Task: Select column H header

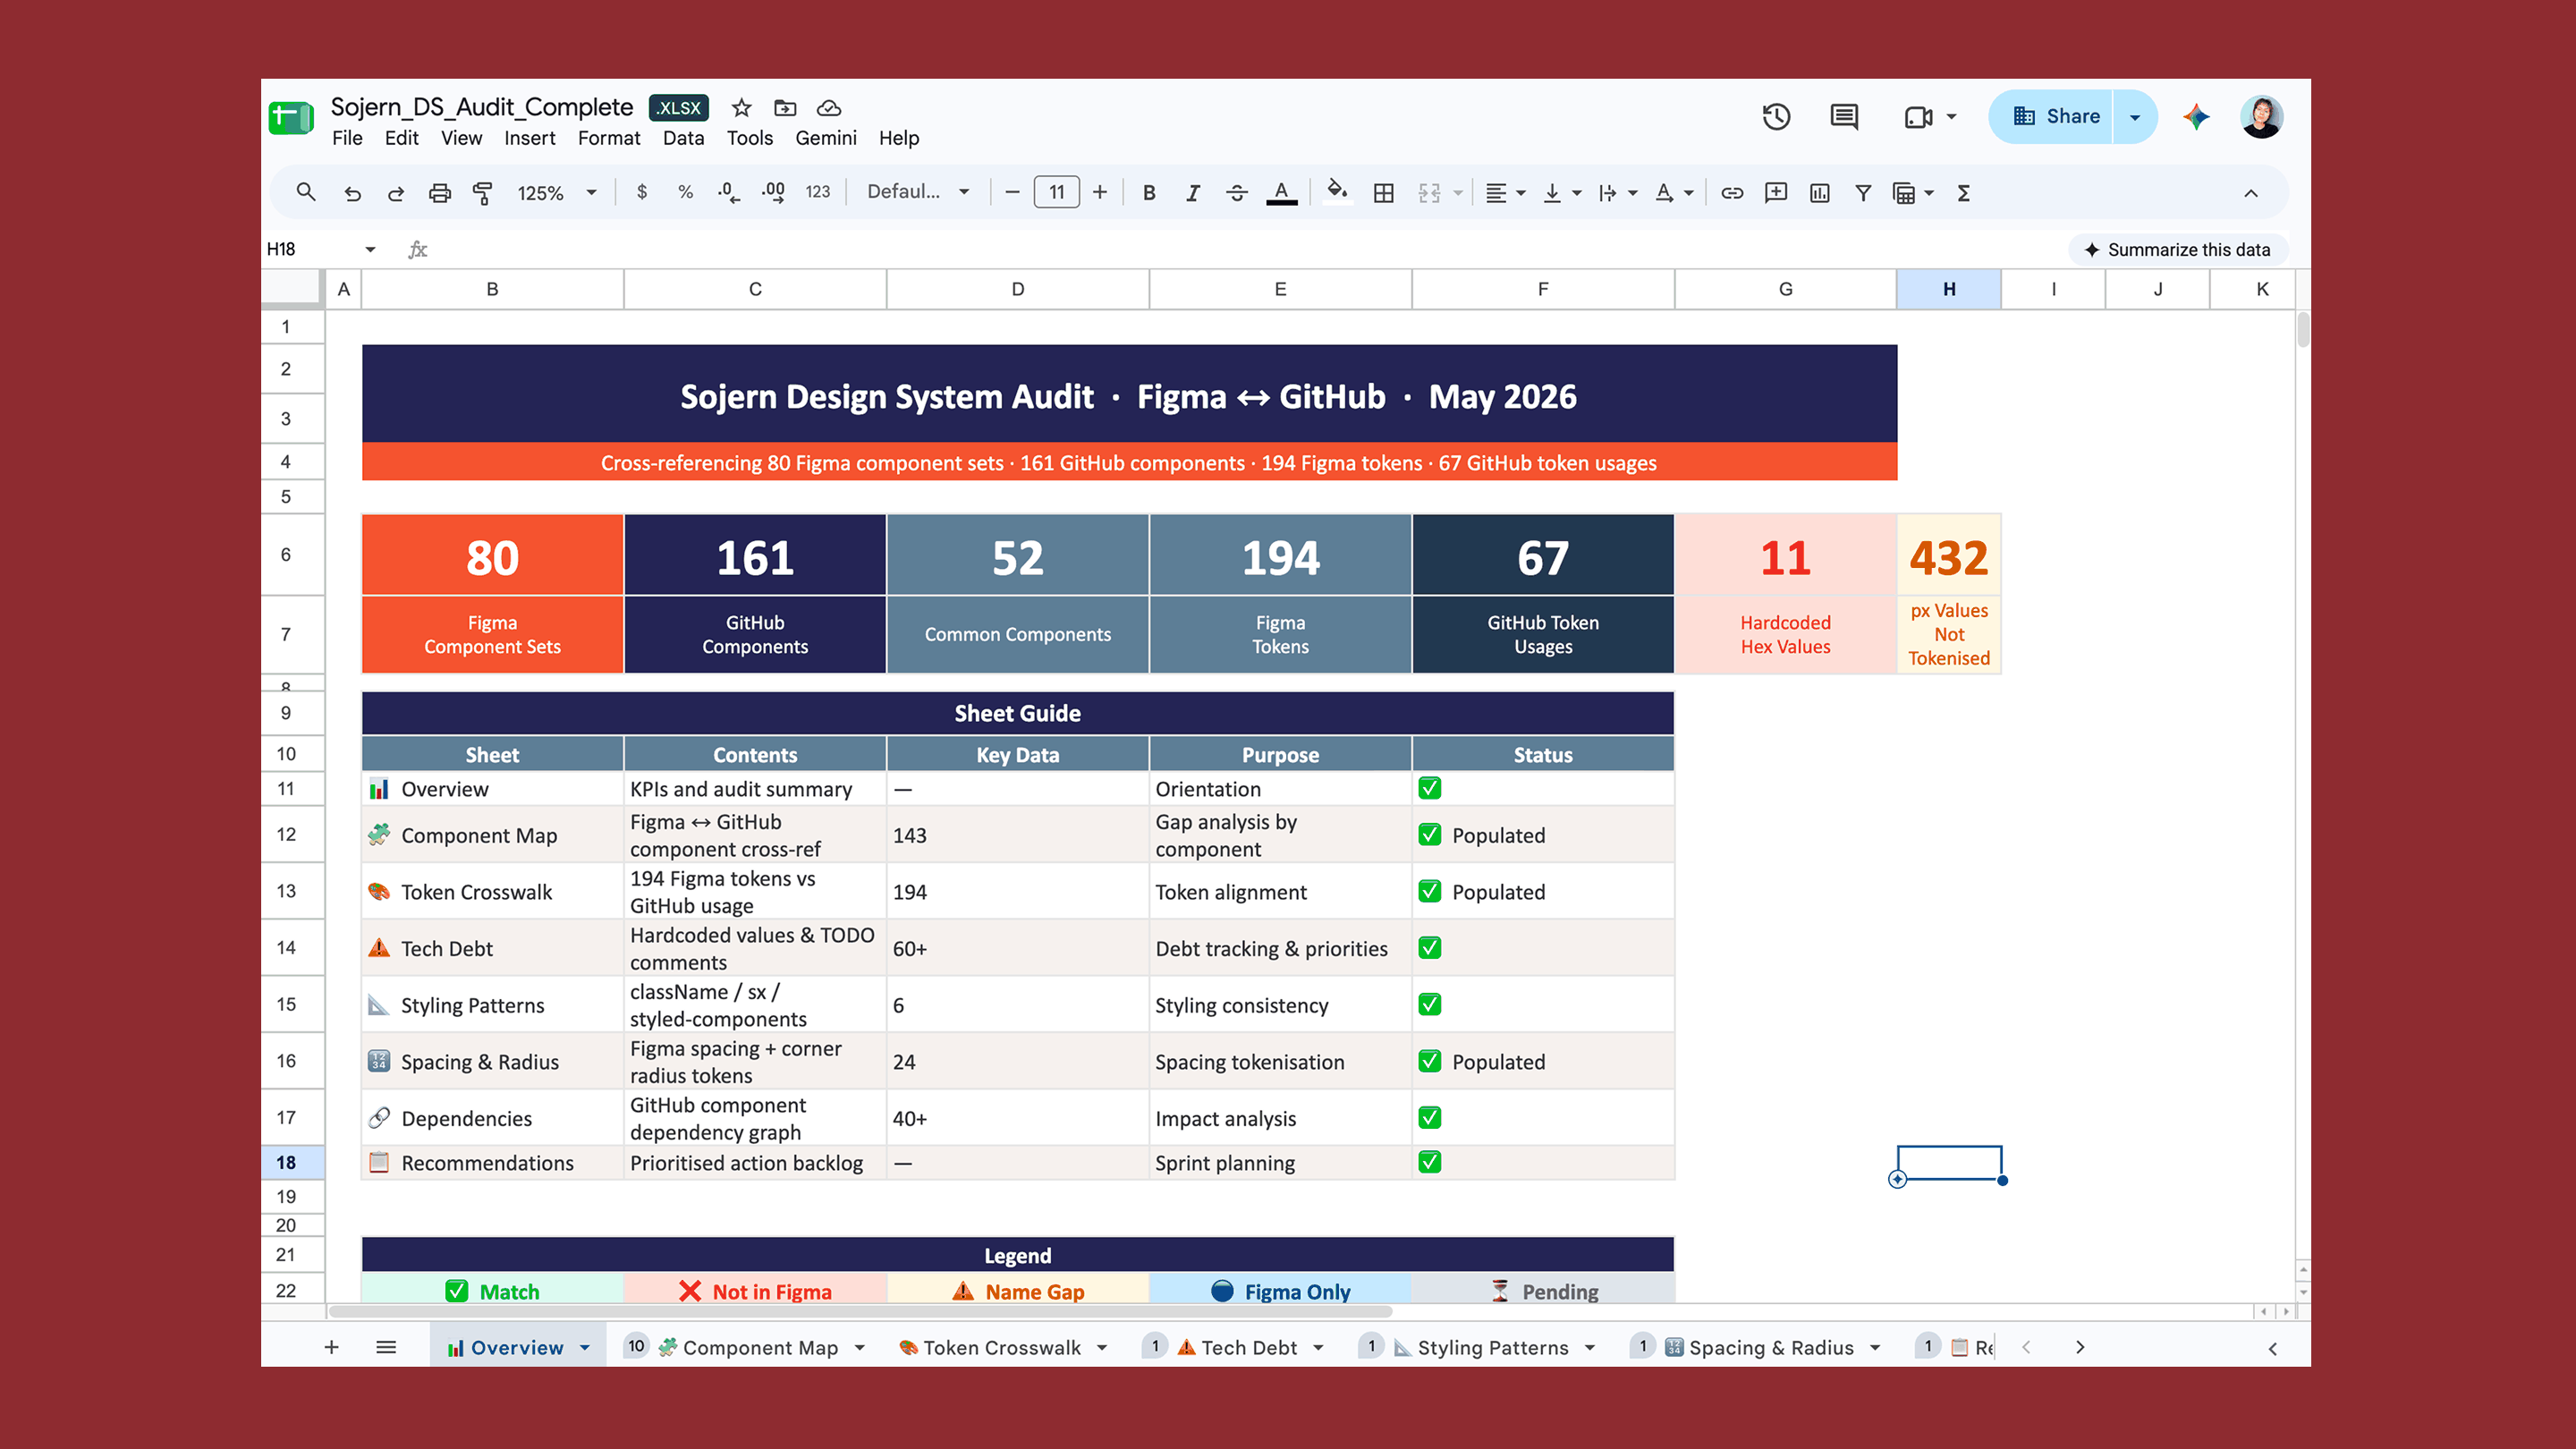Action: pyautogui.click(x=1949, y=289)
